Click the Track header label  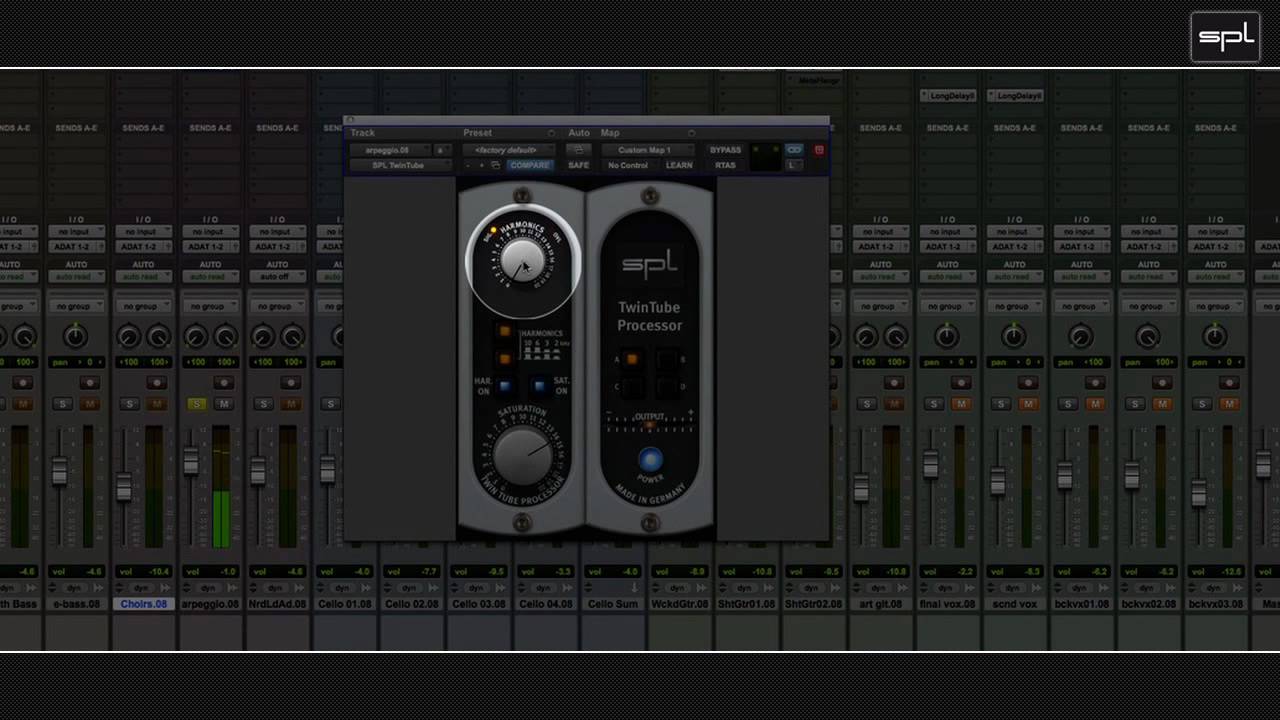click(x=363, y=132)
